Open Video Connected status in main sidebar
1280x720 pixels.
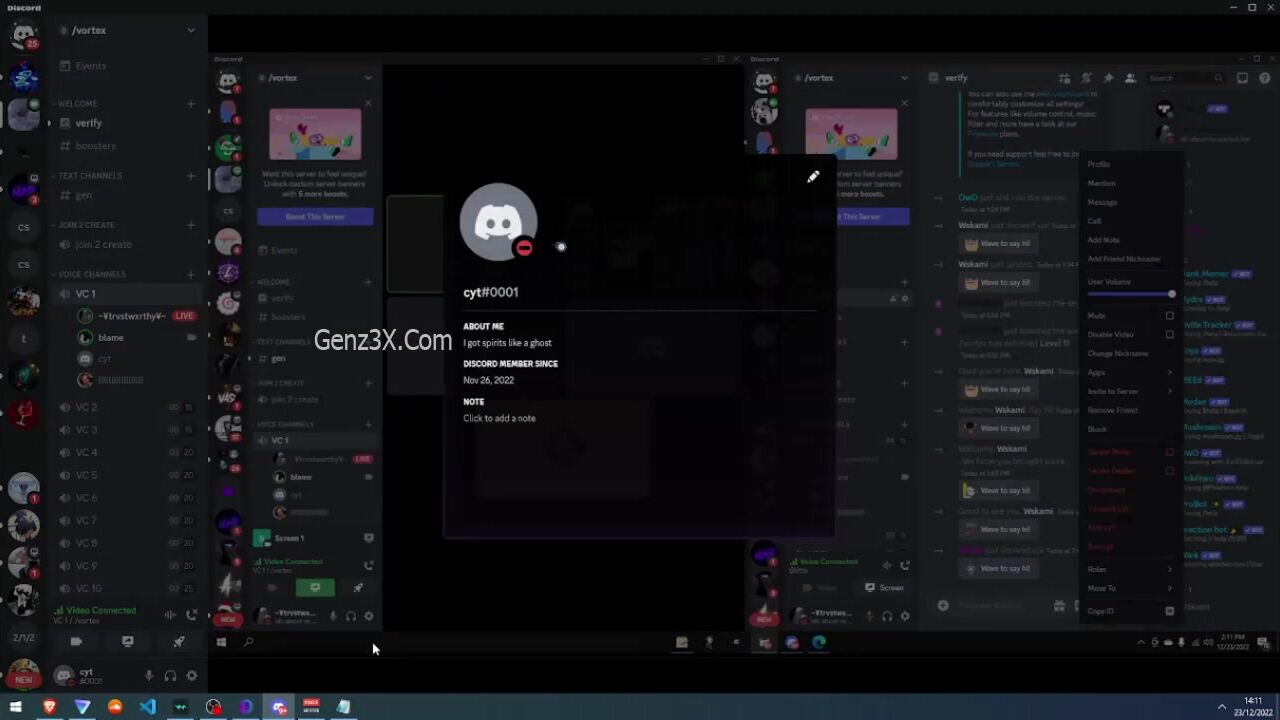point(101,610)
